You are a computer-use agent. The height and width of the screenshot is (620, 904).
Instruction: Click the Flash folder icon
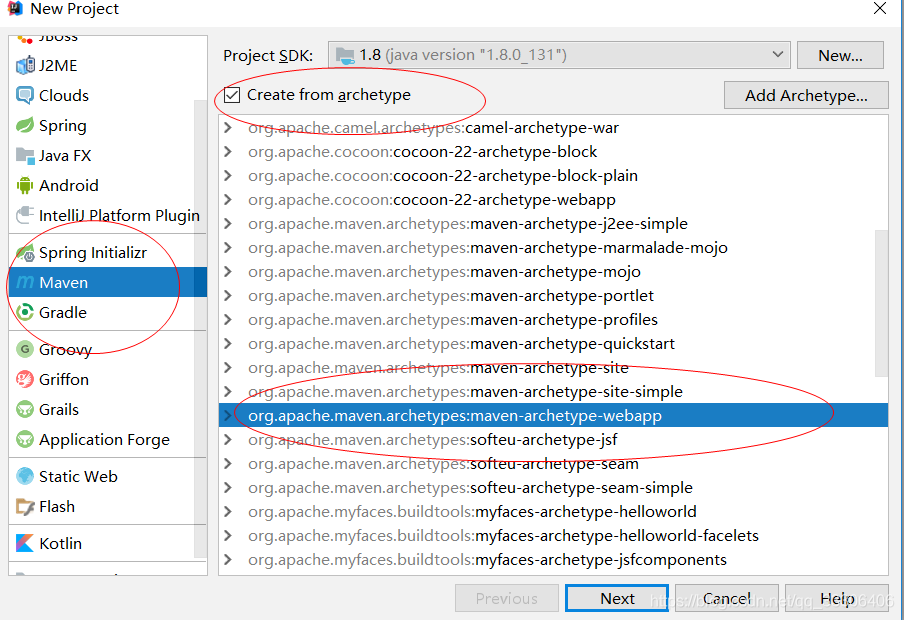click(x=25, y=506)
